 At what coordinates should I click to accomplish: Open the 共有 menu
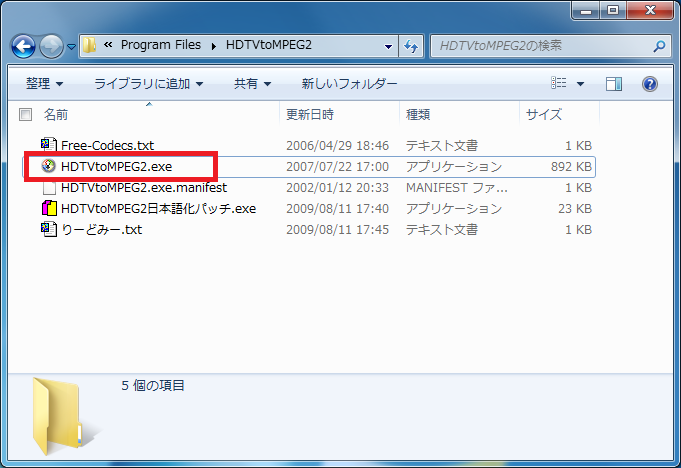(252, 84)
